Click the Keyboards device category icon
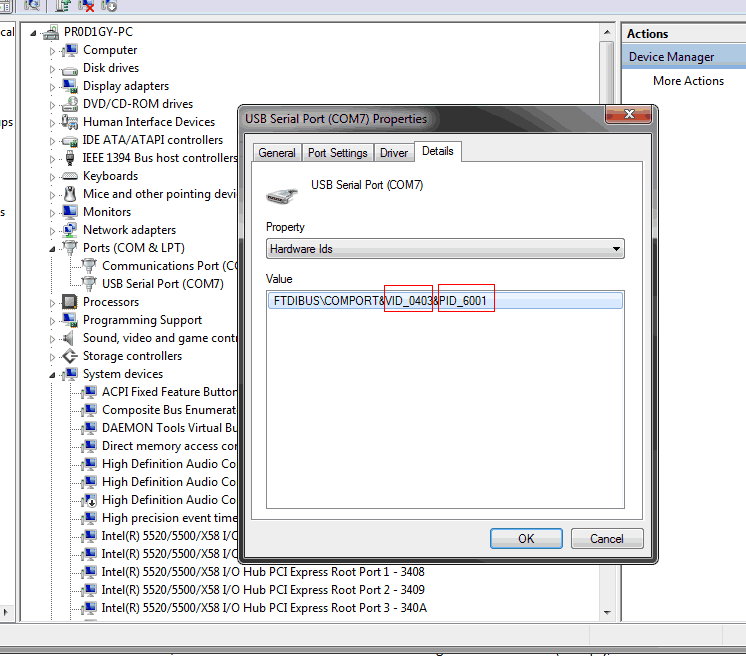This screenshot has width=746, height=657. pyautogui.click(x=69, y=176)
